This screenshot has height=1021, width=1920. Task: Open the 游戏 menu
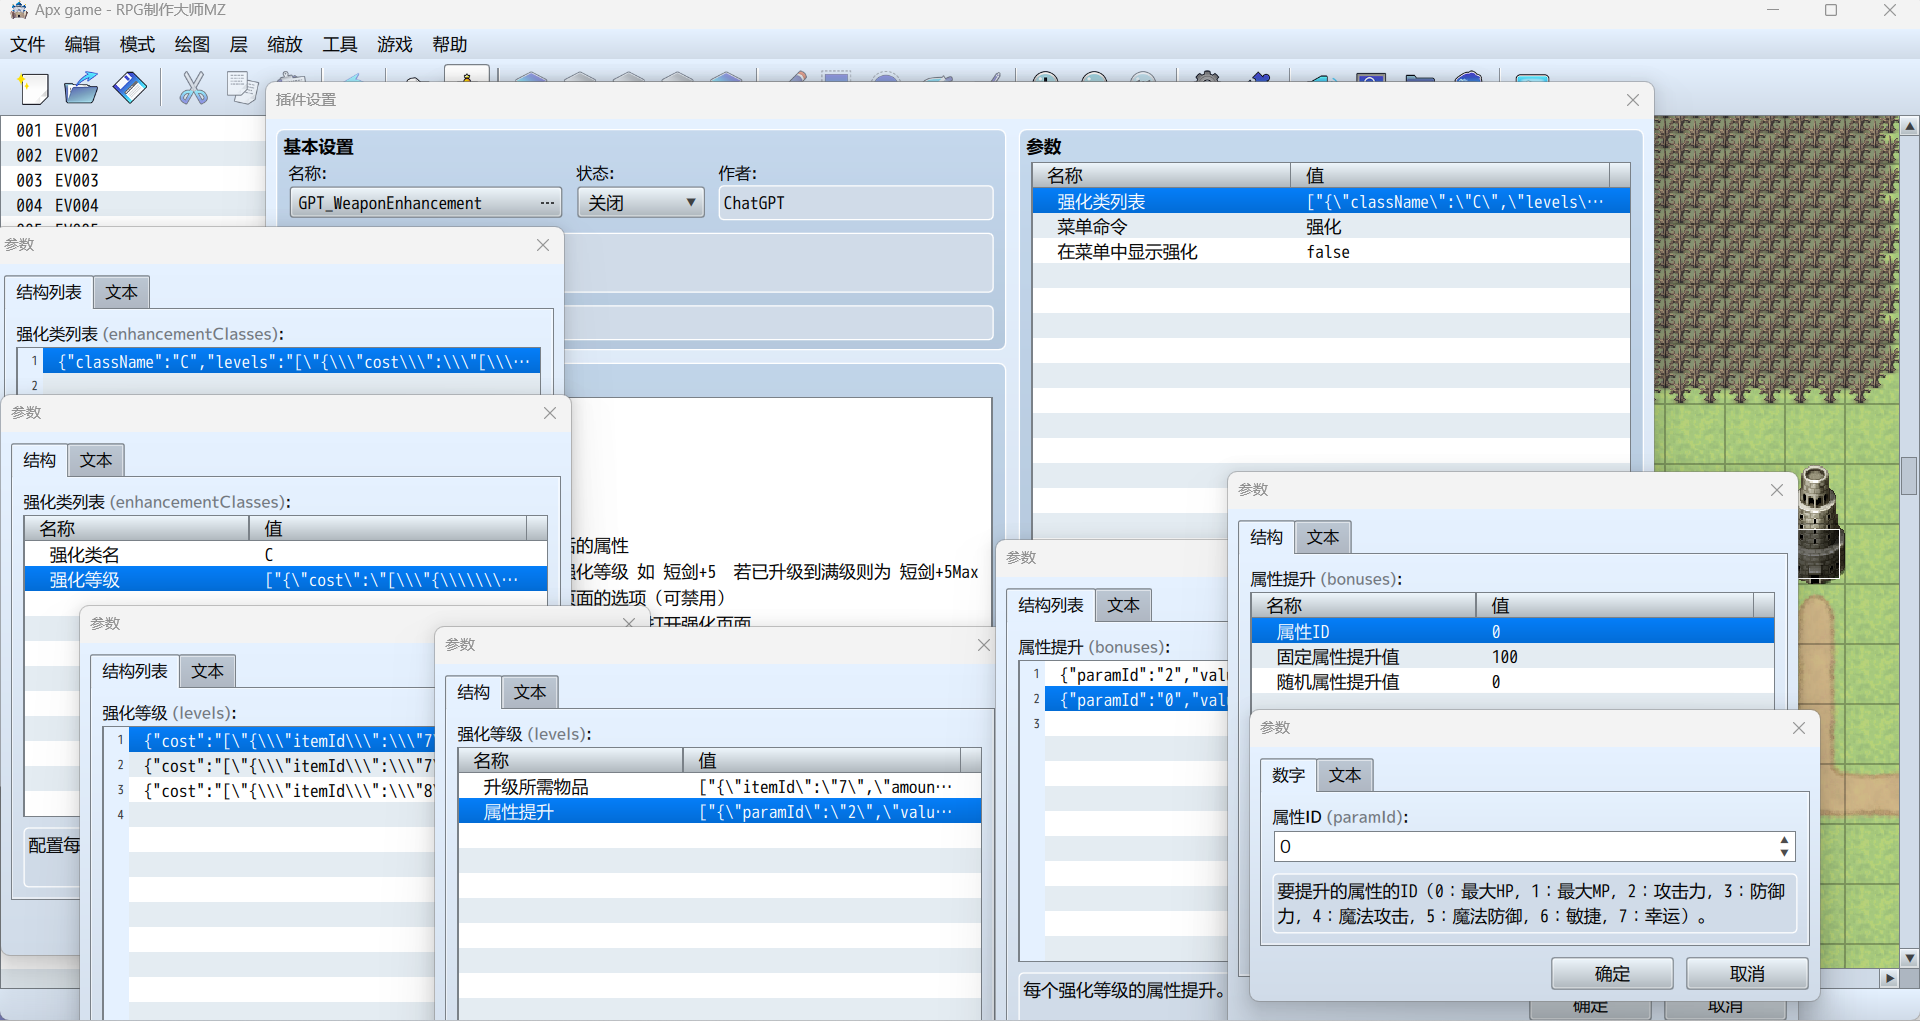click(x=395, y=44)
